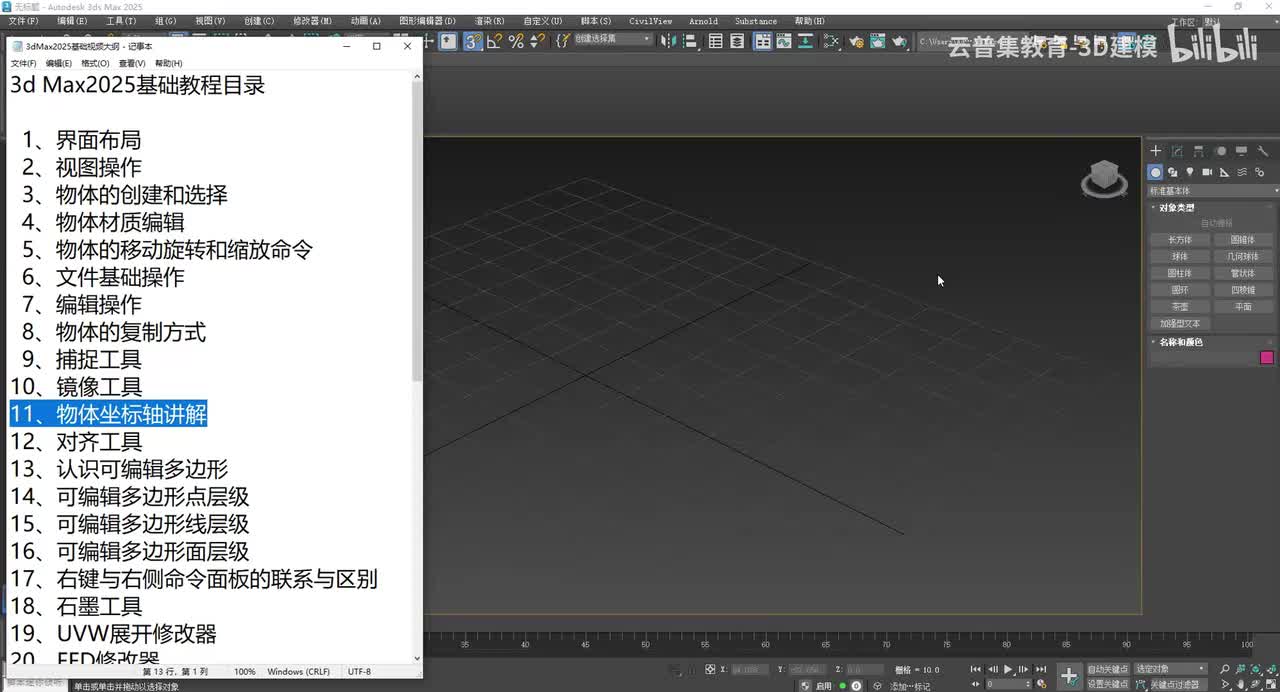Open the Render Setup teapot icon
This screenshot has height=692, width=1280.
pos(856,41)
